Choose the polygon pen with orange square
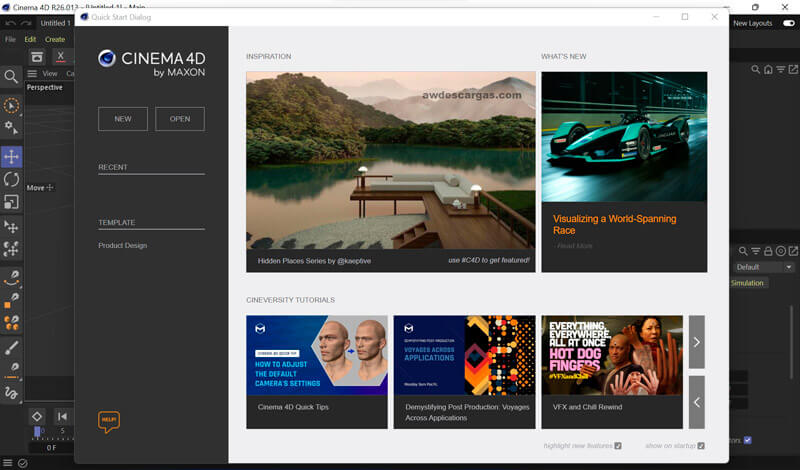The image size is (800, 470). coord(11,300)
